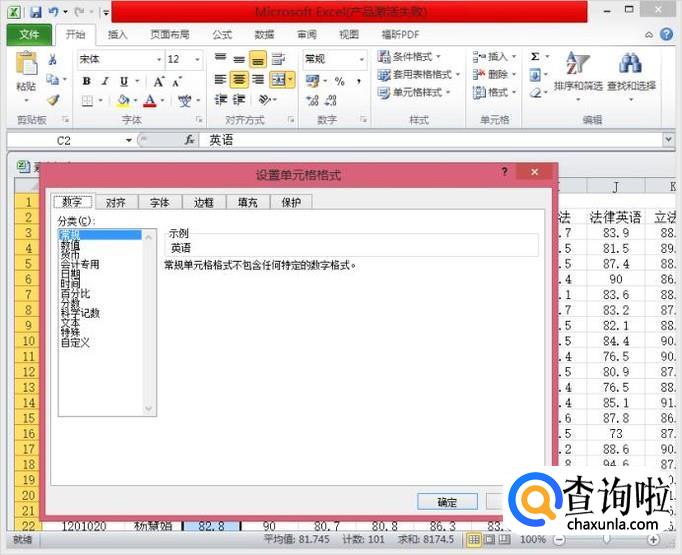Open 单元格样式 cell styles menu
The height and width of the screenshot is (555, 682).
click(x=414, y=92)
